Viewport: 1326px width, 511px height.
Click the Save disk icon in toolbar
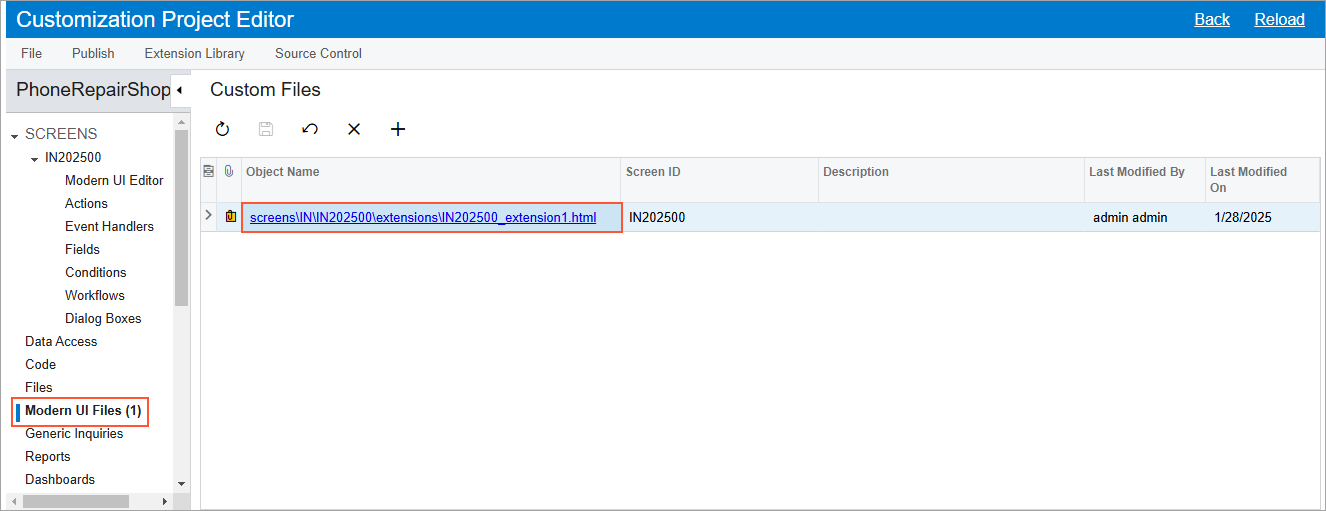coord(266,129)
